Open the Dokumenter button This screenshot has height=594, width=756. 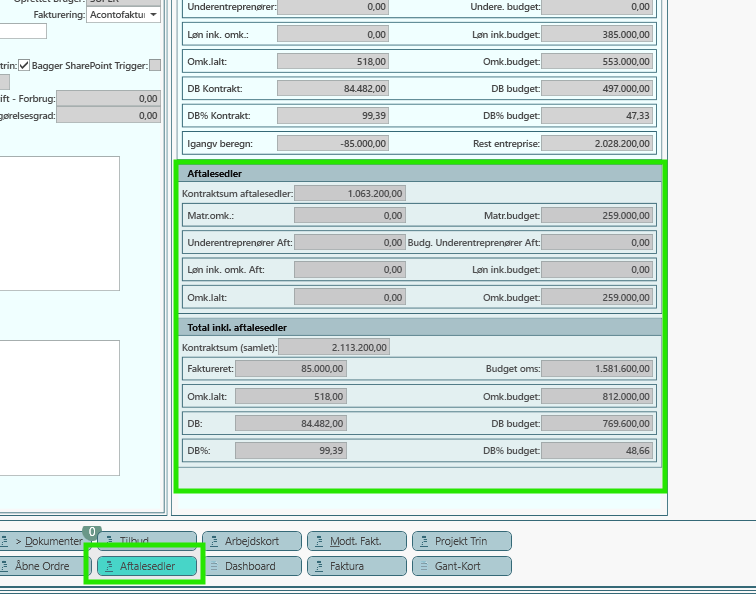(45, 541)
